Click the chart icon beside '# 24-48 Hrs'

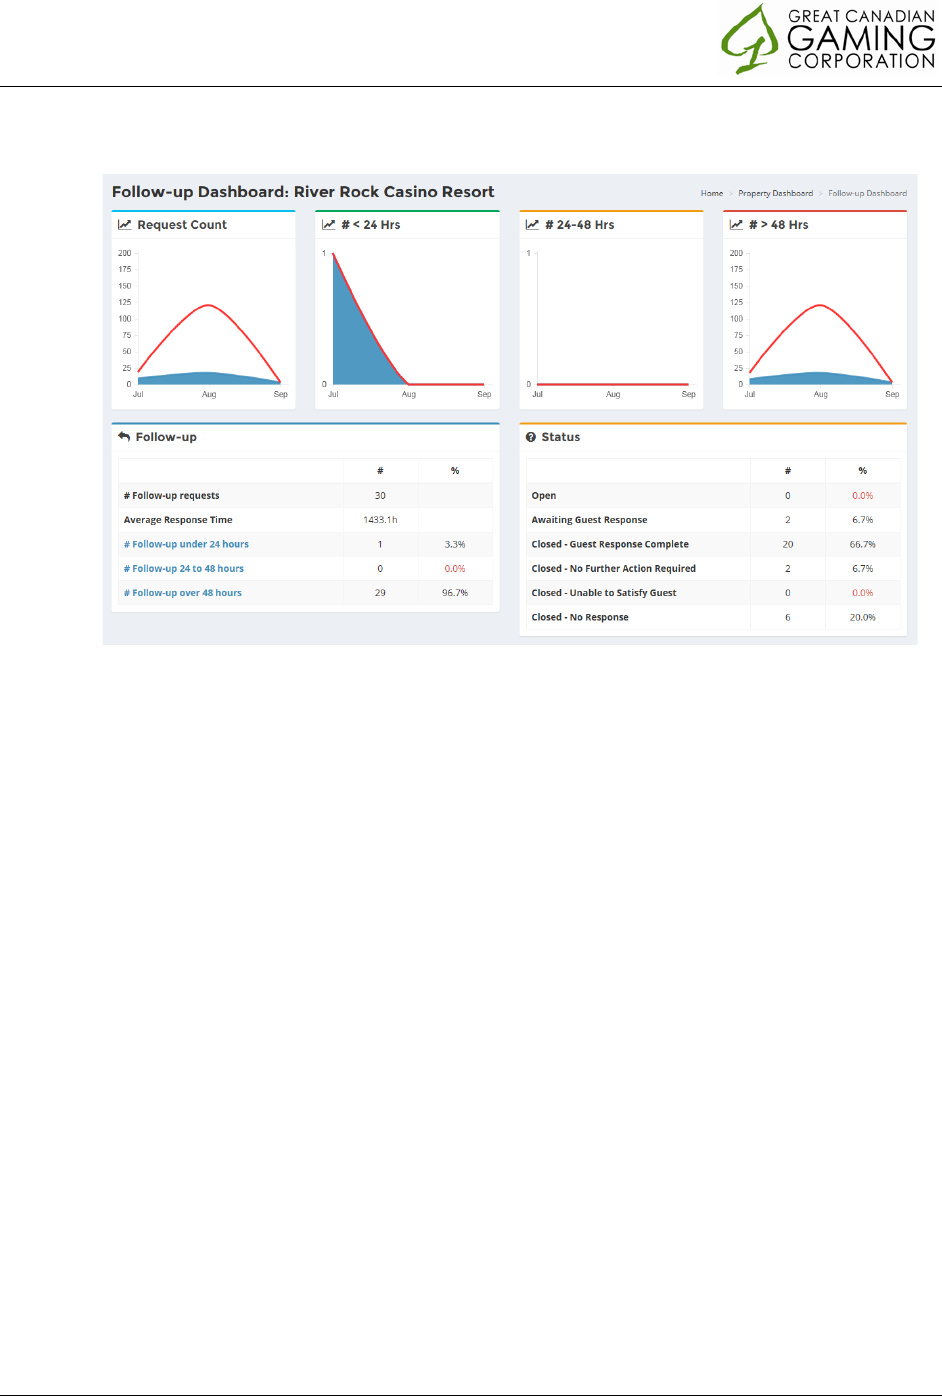click(533, 225)
